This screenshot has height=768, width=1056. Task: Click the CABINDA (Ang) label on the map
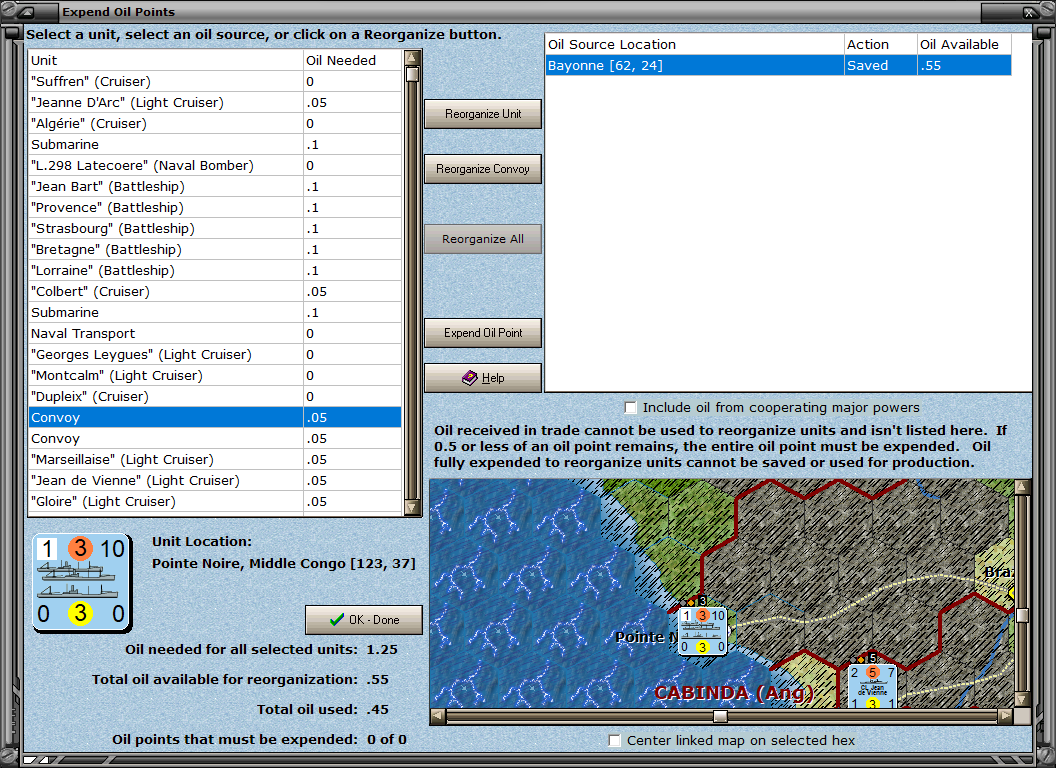pos(733,693)
